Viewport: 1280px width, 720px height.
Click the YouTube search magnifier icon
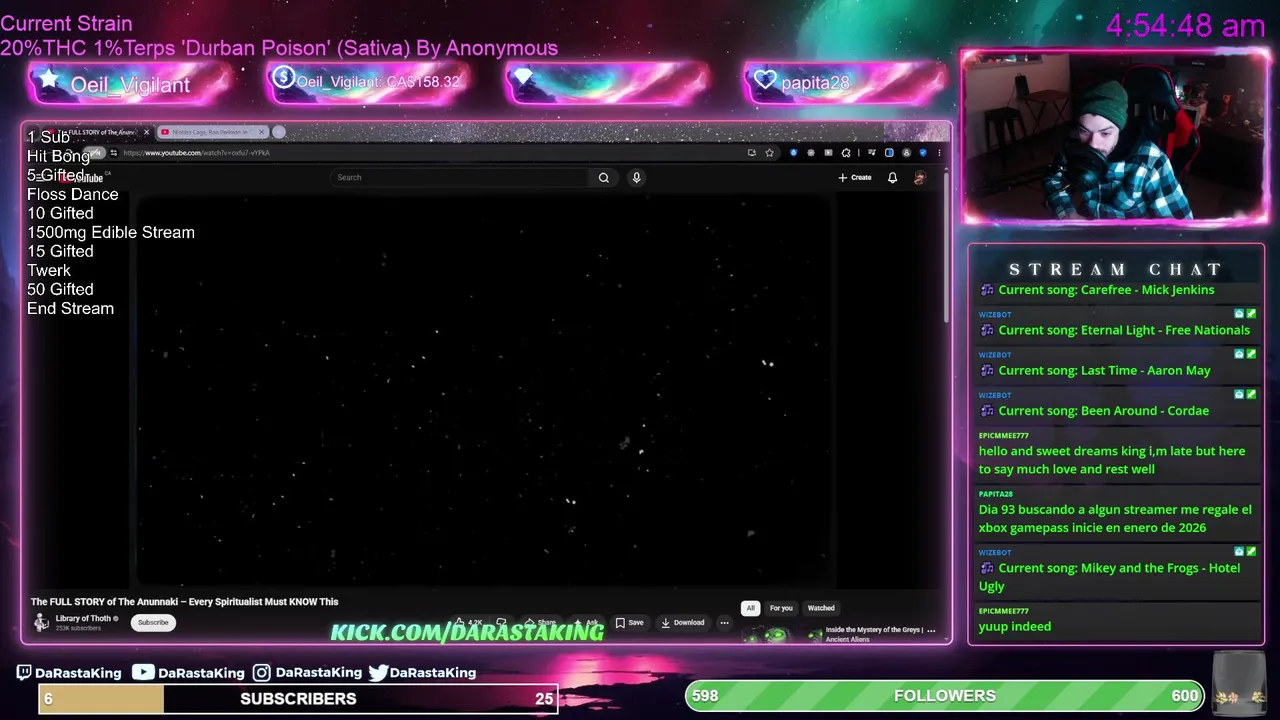pos(604,177)
